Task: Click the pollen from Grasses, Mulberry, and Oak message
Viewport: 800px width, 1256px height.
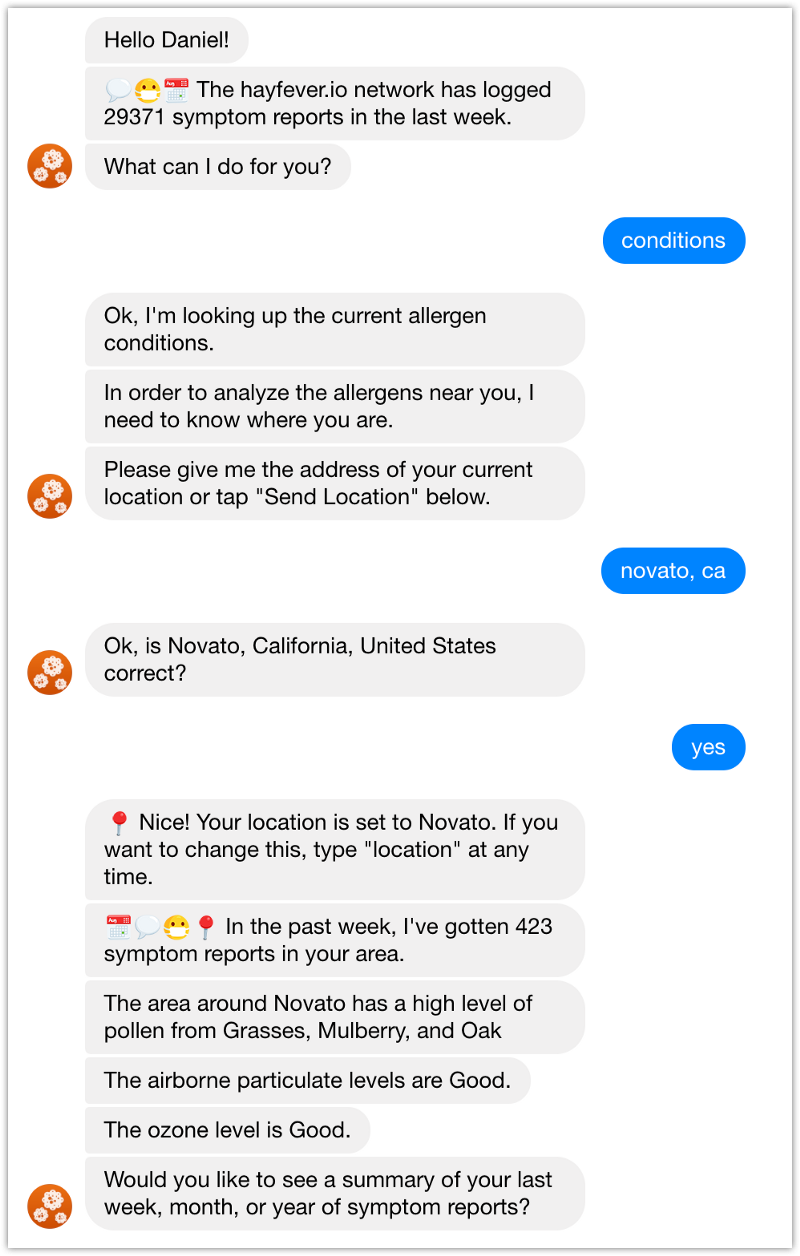Action: click(x=334, y=1016)
